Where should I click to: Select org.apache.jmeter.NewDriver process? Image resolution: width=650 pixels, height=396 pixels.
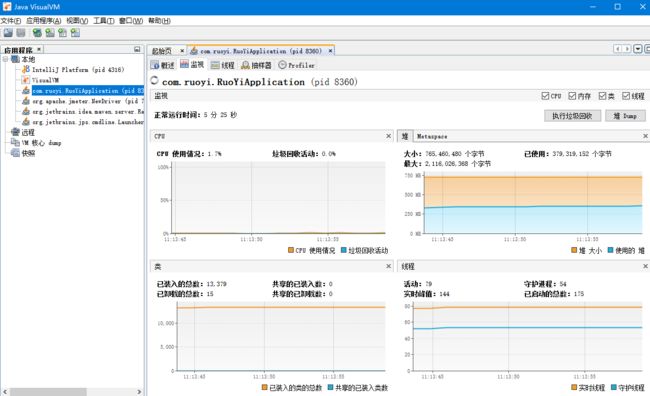point(88,101)
